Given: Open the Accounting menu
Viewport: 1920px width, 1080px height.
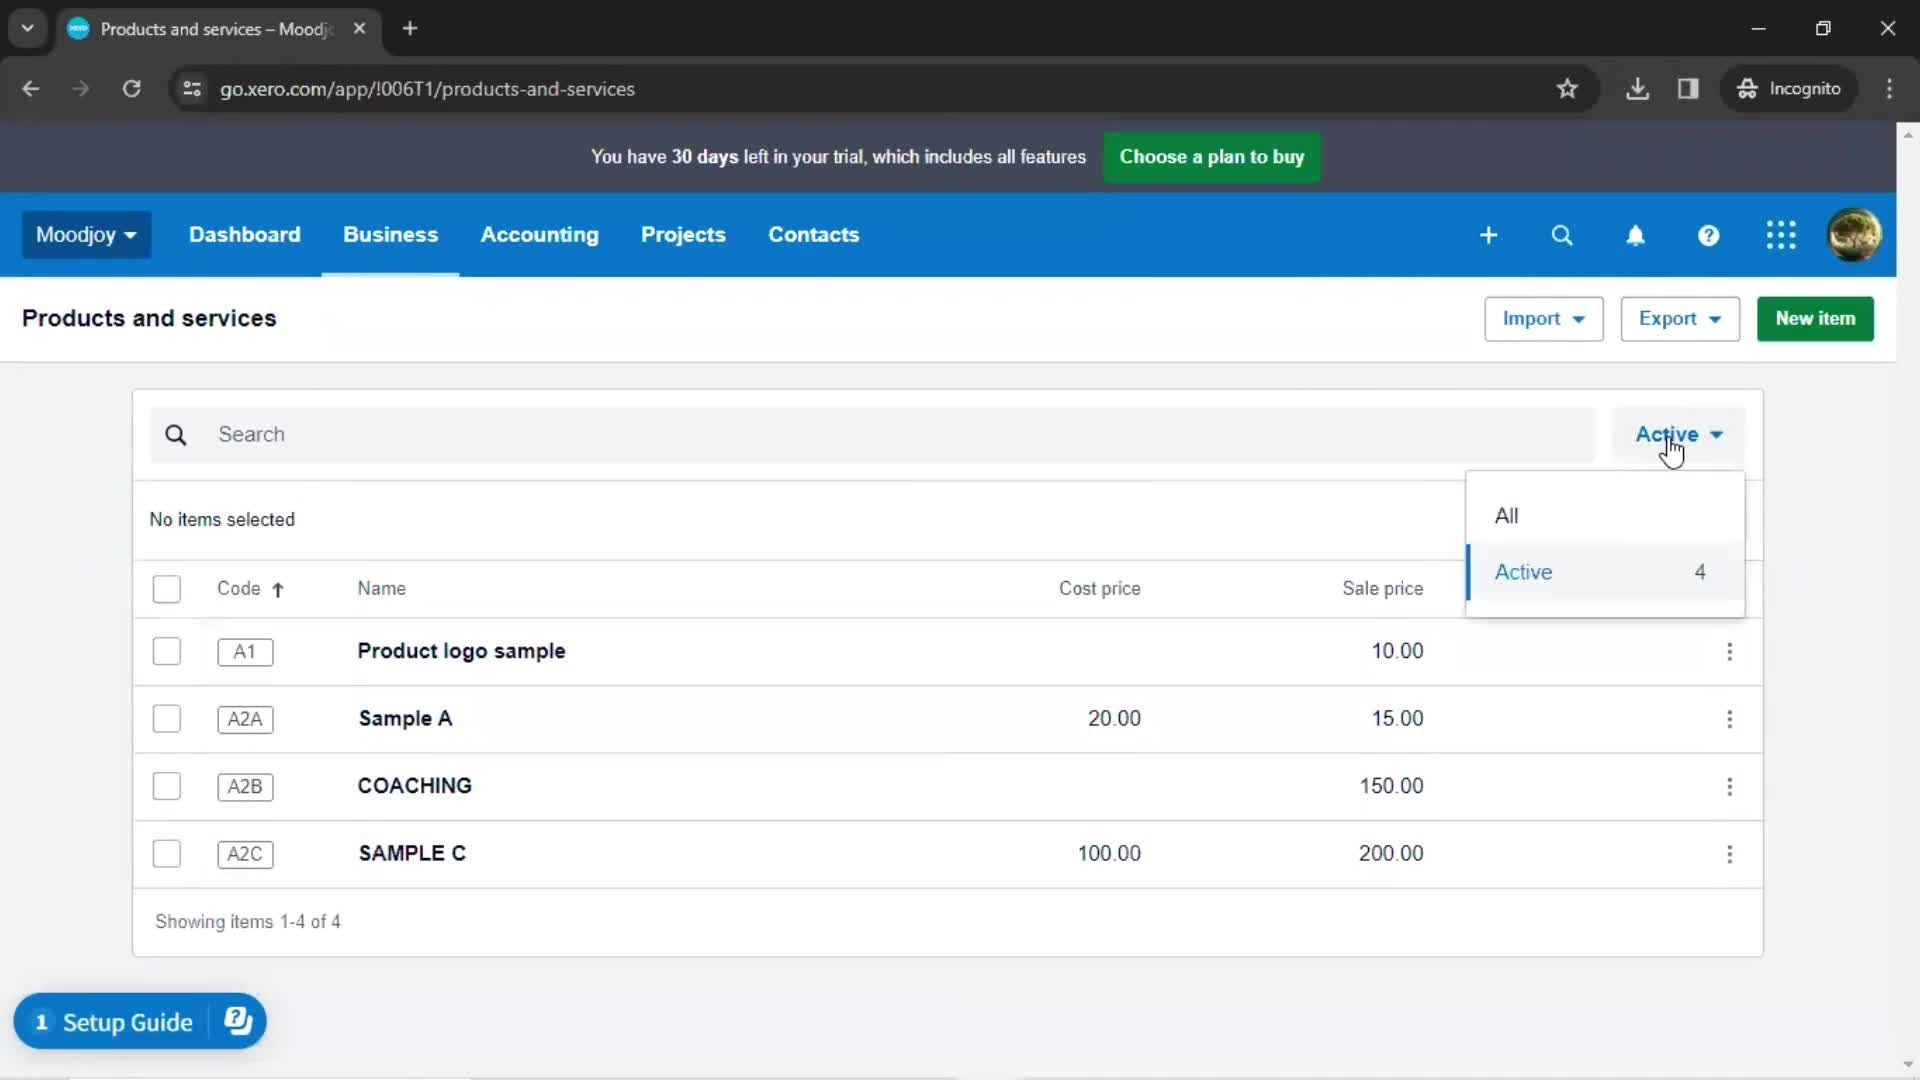Looking at the screenshot, I should pyautogui.click(x=539, y=235).
